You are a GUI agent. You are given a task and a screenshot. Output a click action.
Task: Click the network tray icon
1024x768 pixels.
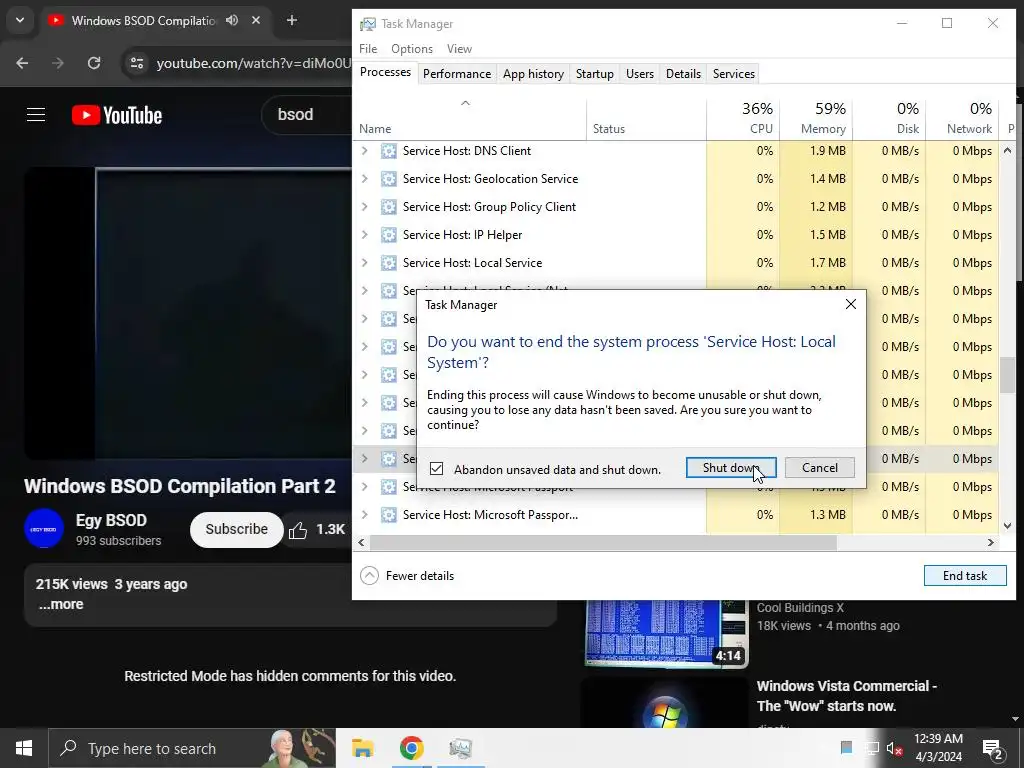coord(871,748)
